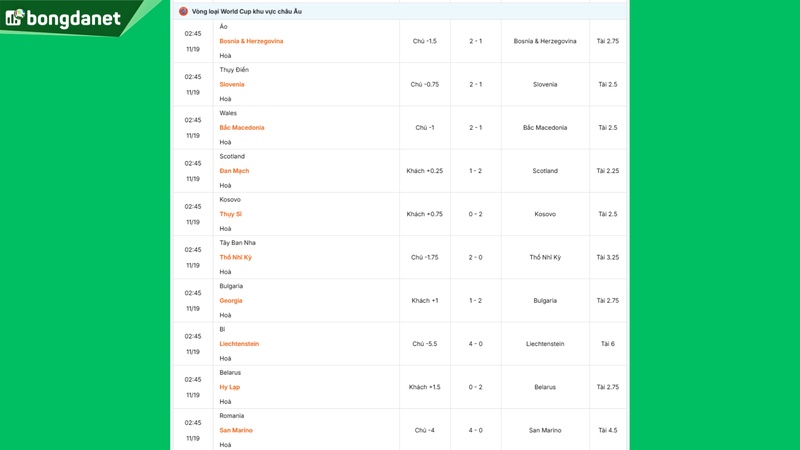This screenshot has width=800, height=450.
Task: Select the Đan Mạch team name
Action: (234, 171)
